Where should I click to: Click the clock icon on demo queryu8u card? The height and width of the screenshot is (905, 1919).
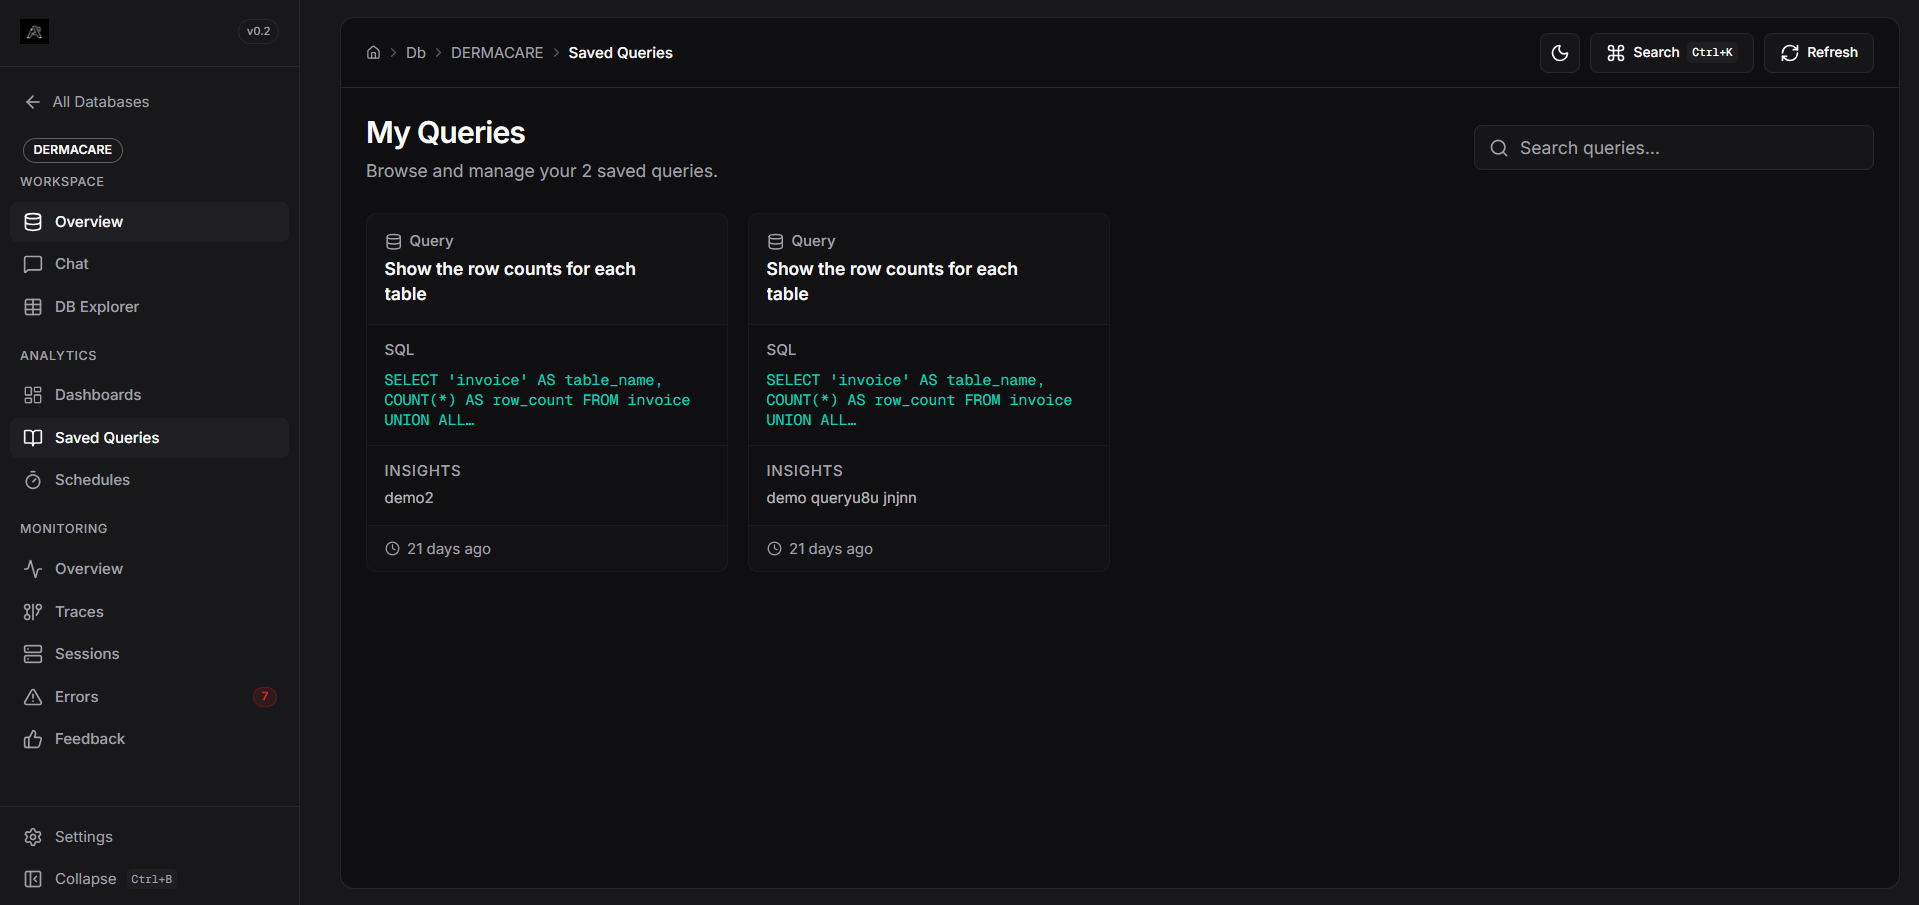(775, 549)
